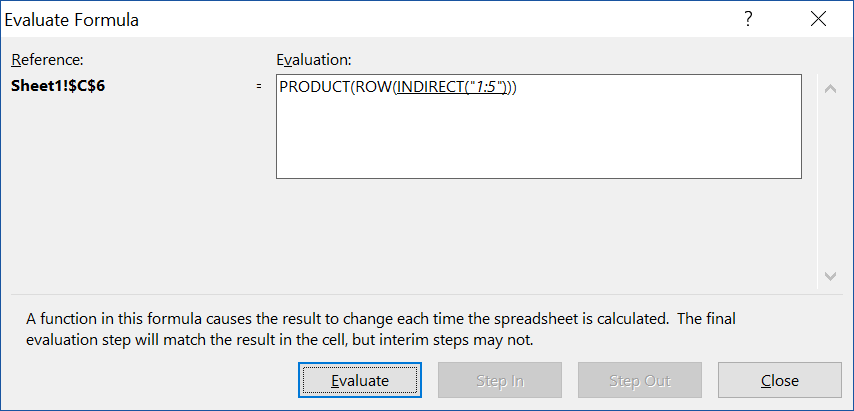
Task: Dismiss the dialog using the title bar X
Action: 818,20
